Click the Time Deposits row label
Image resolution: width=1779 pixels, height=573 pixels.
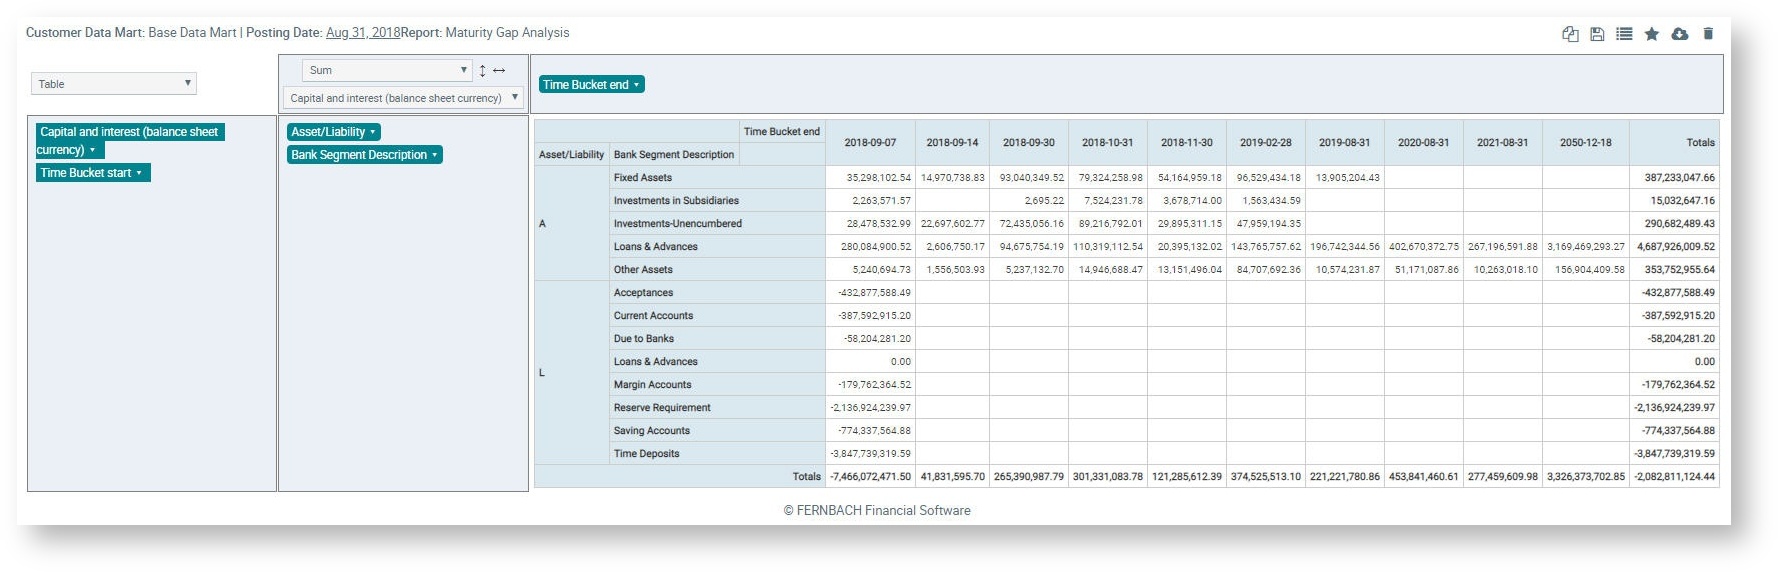click(x=646, y=454)
